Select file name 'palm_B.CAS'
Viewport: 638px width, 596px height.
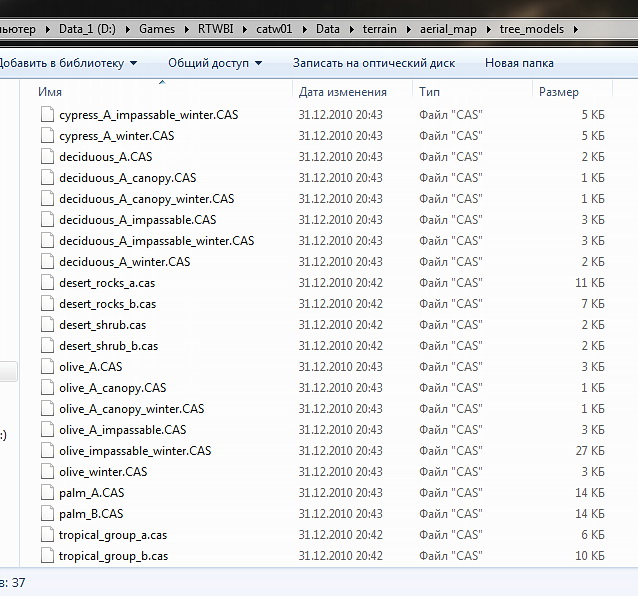(91, 514)
